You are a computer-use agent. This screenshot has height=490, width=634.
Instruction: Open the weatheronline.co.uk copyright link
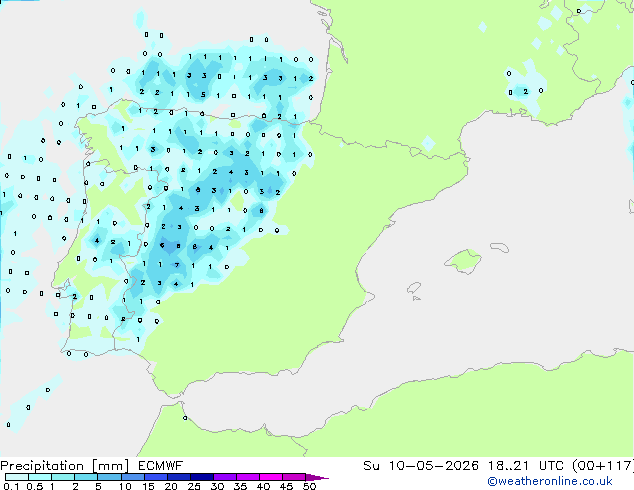[550, 481]
